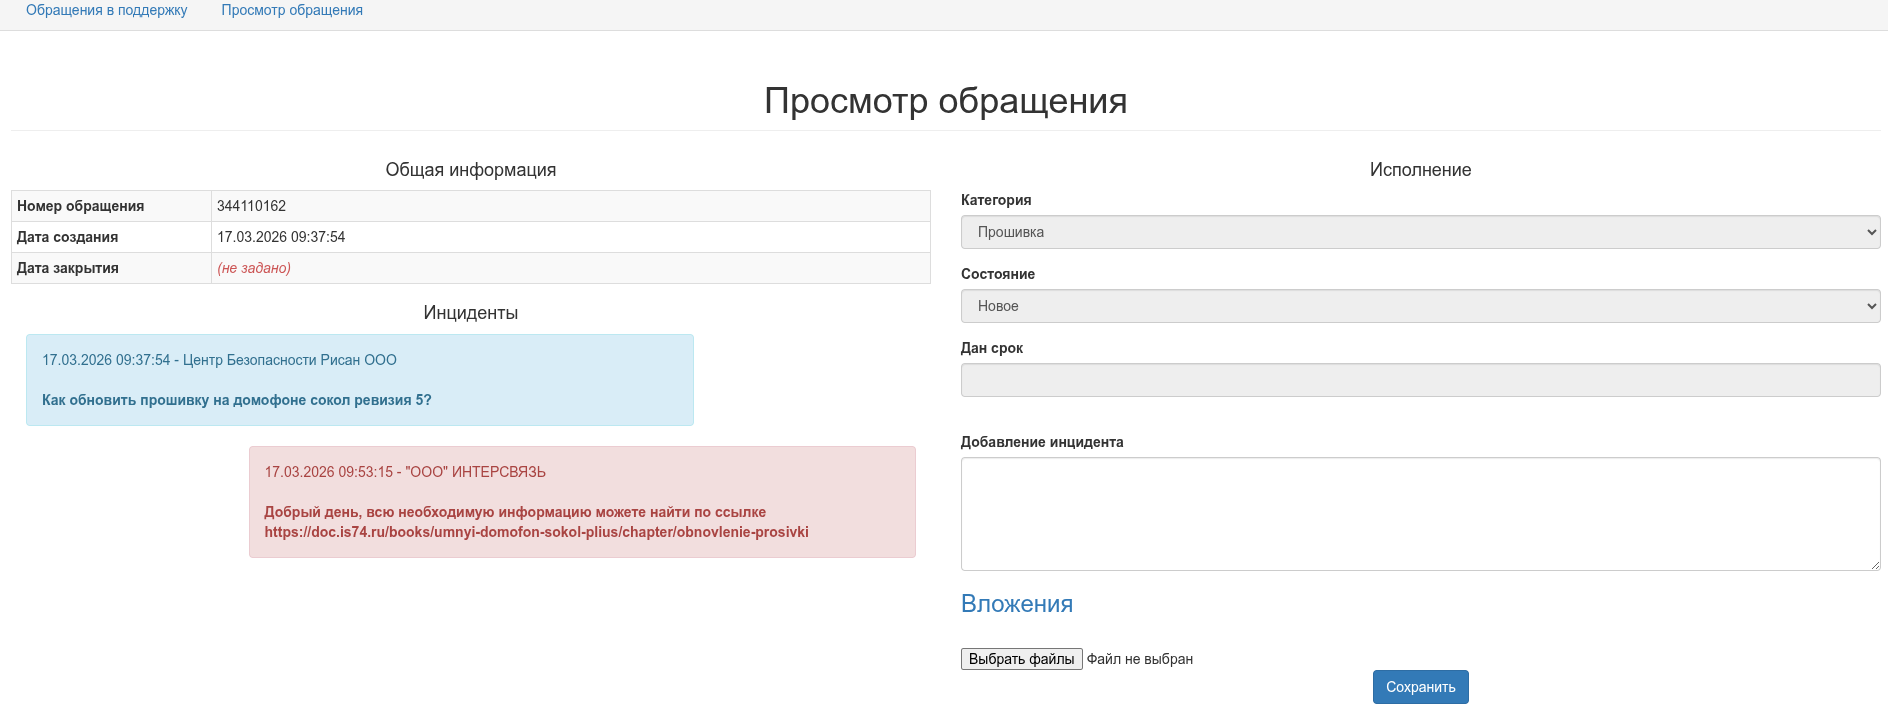Select the blue incident from Центр Безопасности Рисан
This screenshot has height=721, width=1888.
tap(359, 380)
